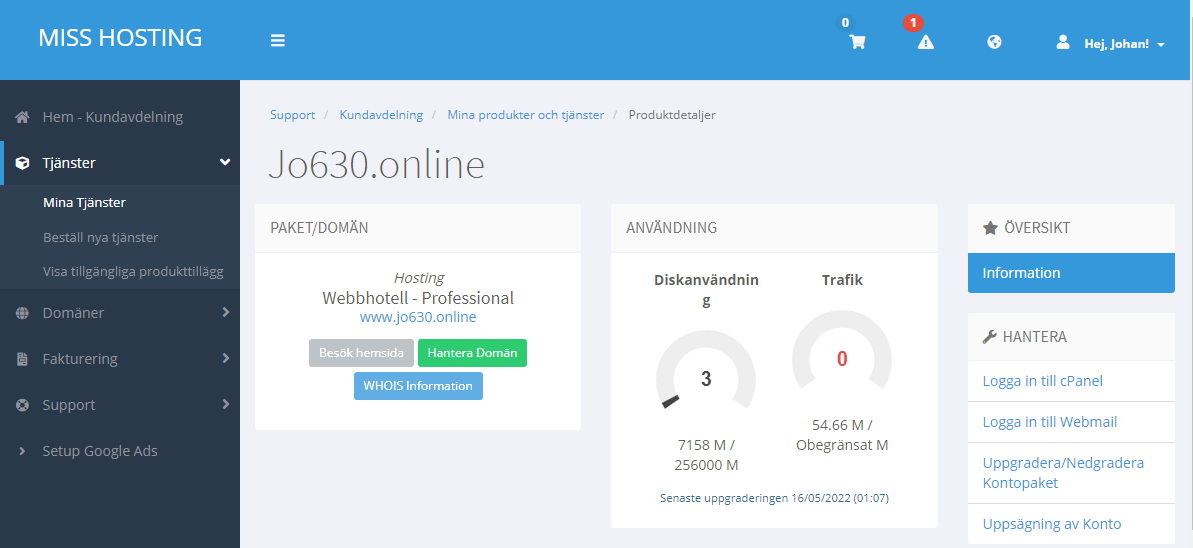The width and height of the screenshot is (1193, 548).
Task: Click the Webbhotell - Professional package name
Action: pos(418,298)
